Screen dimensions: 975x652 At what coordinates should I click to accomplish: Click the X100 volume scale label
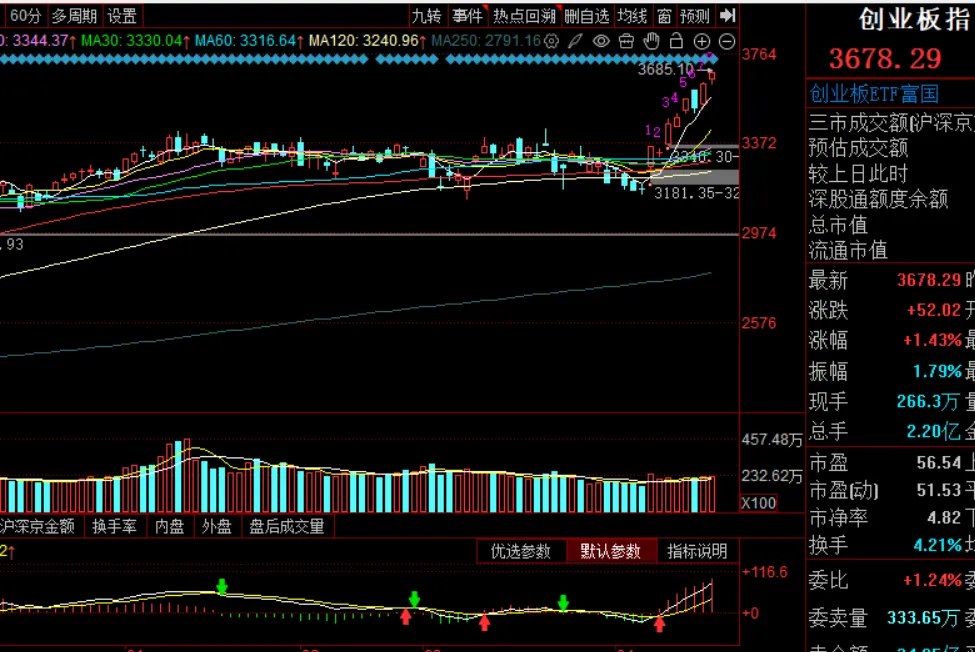click(759, 503)
